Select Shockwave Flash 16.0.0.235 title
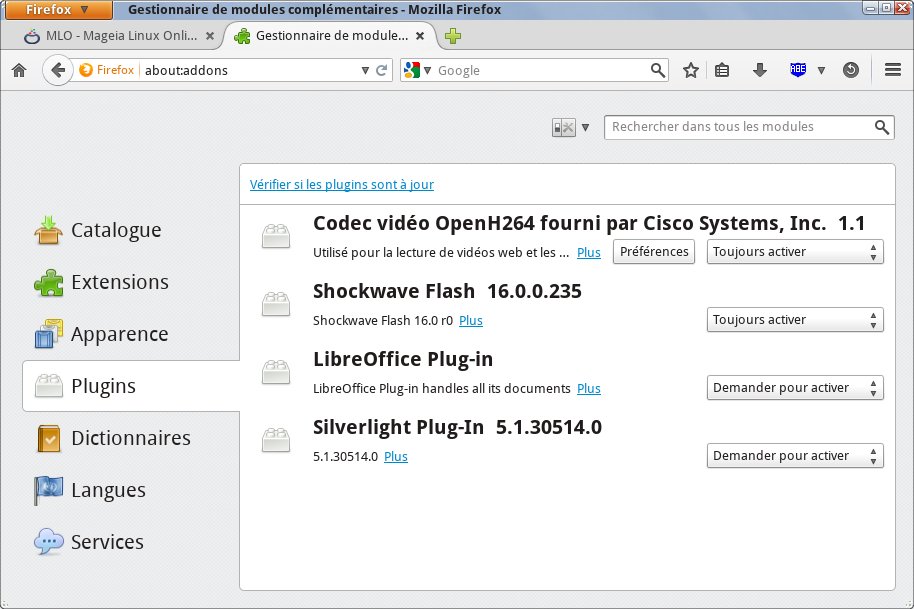The width and height of the screenshot is (914, 609). (447, 291)
